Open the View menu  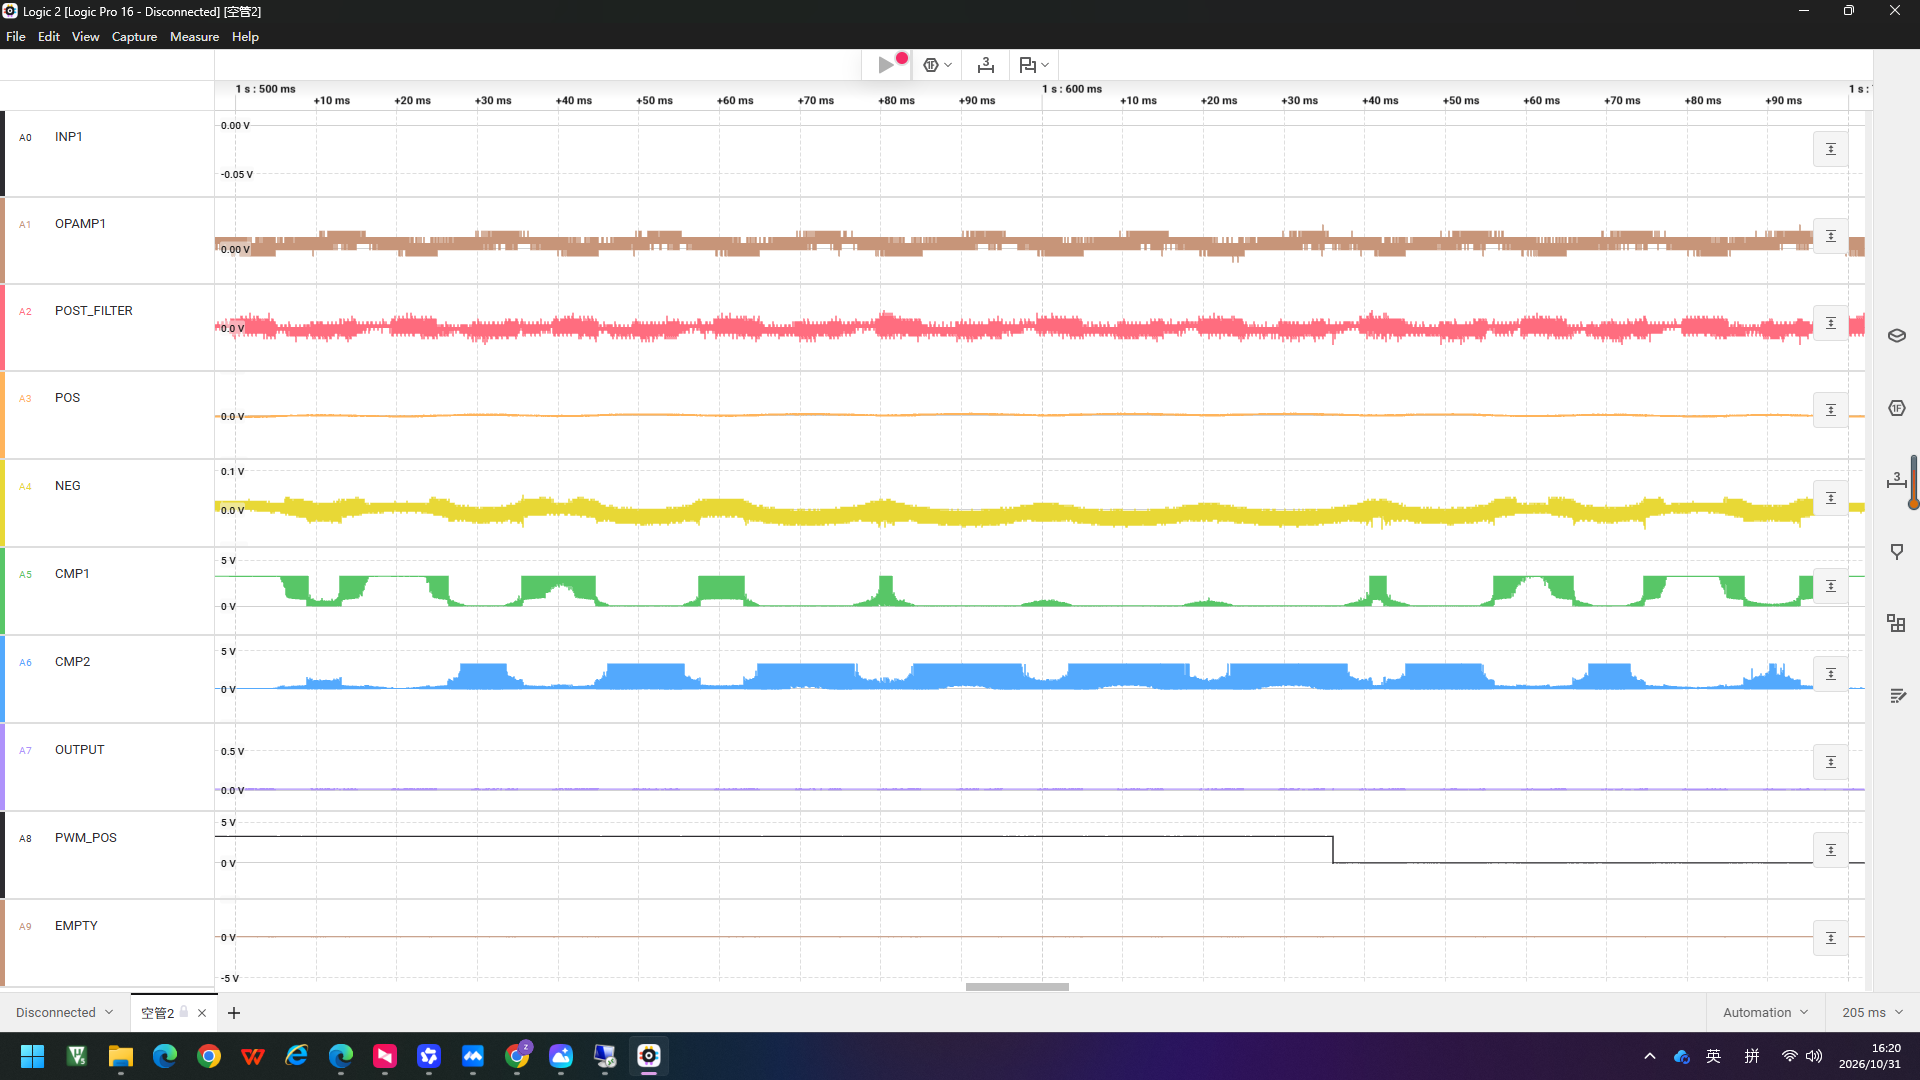(x=85, y=37)
